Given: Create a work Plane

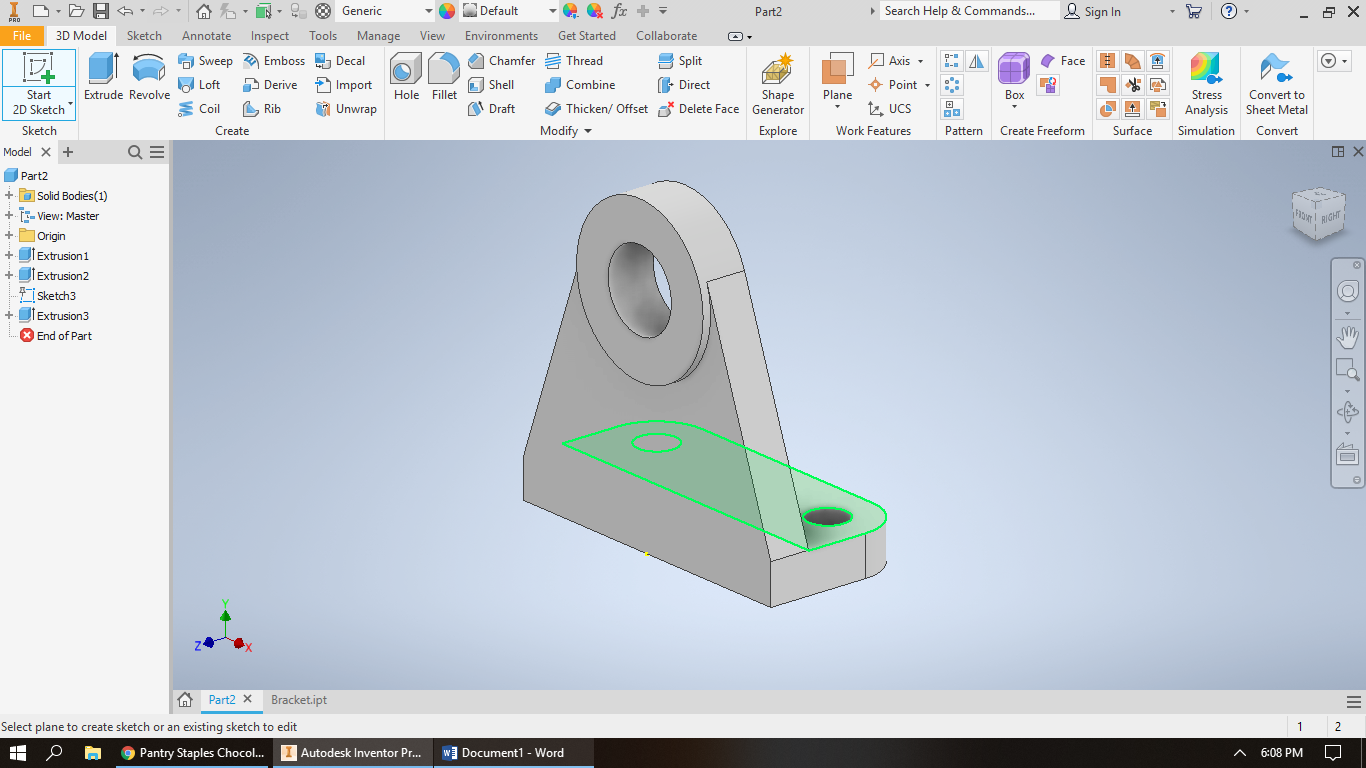Looking at the screenshot, I should pyautogui.click(x=837, y=80).
